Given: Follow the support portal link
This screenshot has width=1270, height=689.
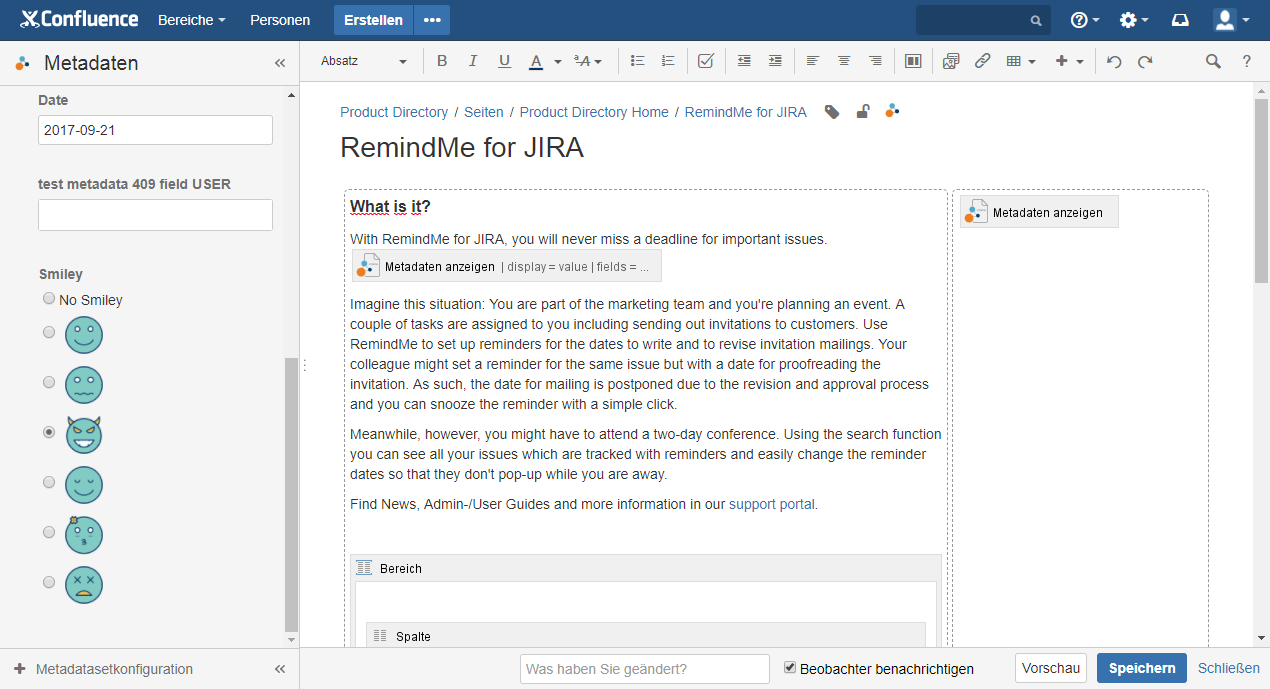Looking at the screenshot, I should (772, 504).
